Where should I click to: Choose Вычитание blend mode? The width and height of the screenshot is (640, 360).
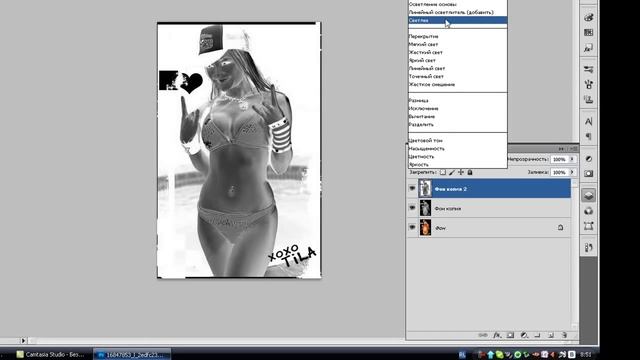pos(458,116)
